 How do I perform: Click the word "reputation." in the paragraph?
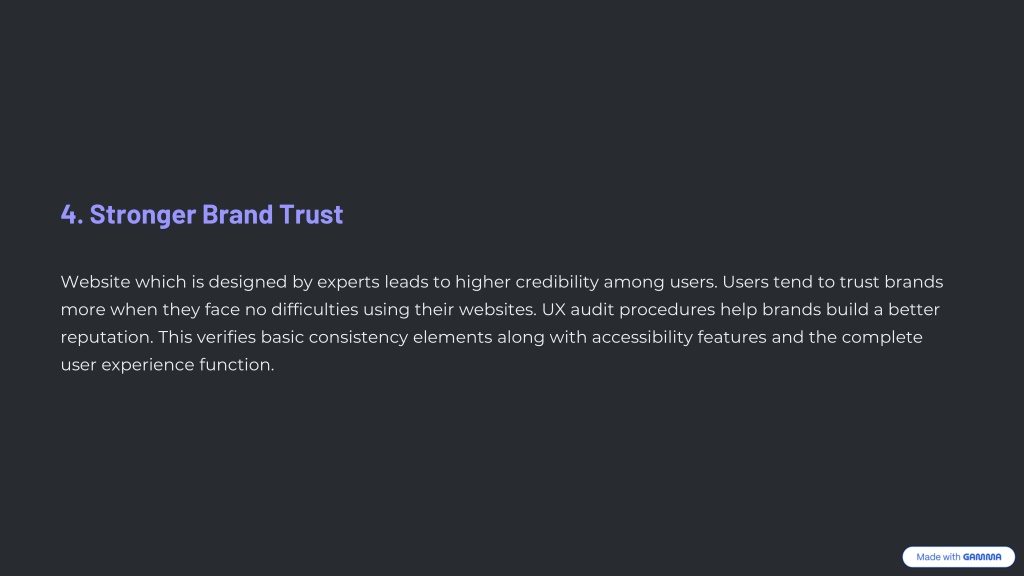[106, 338]
